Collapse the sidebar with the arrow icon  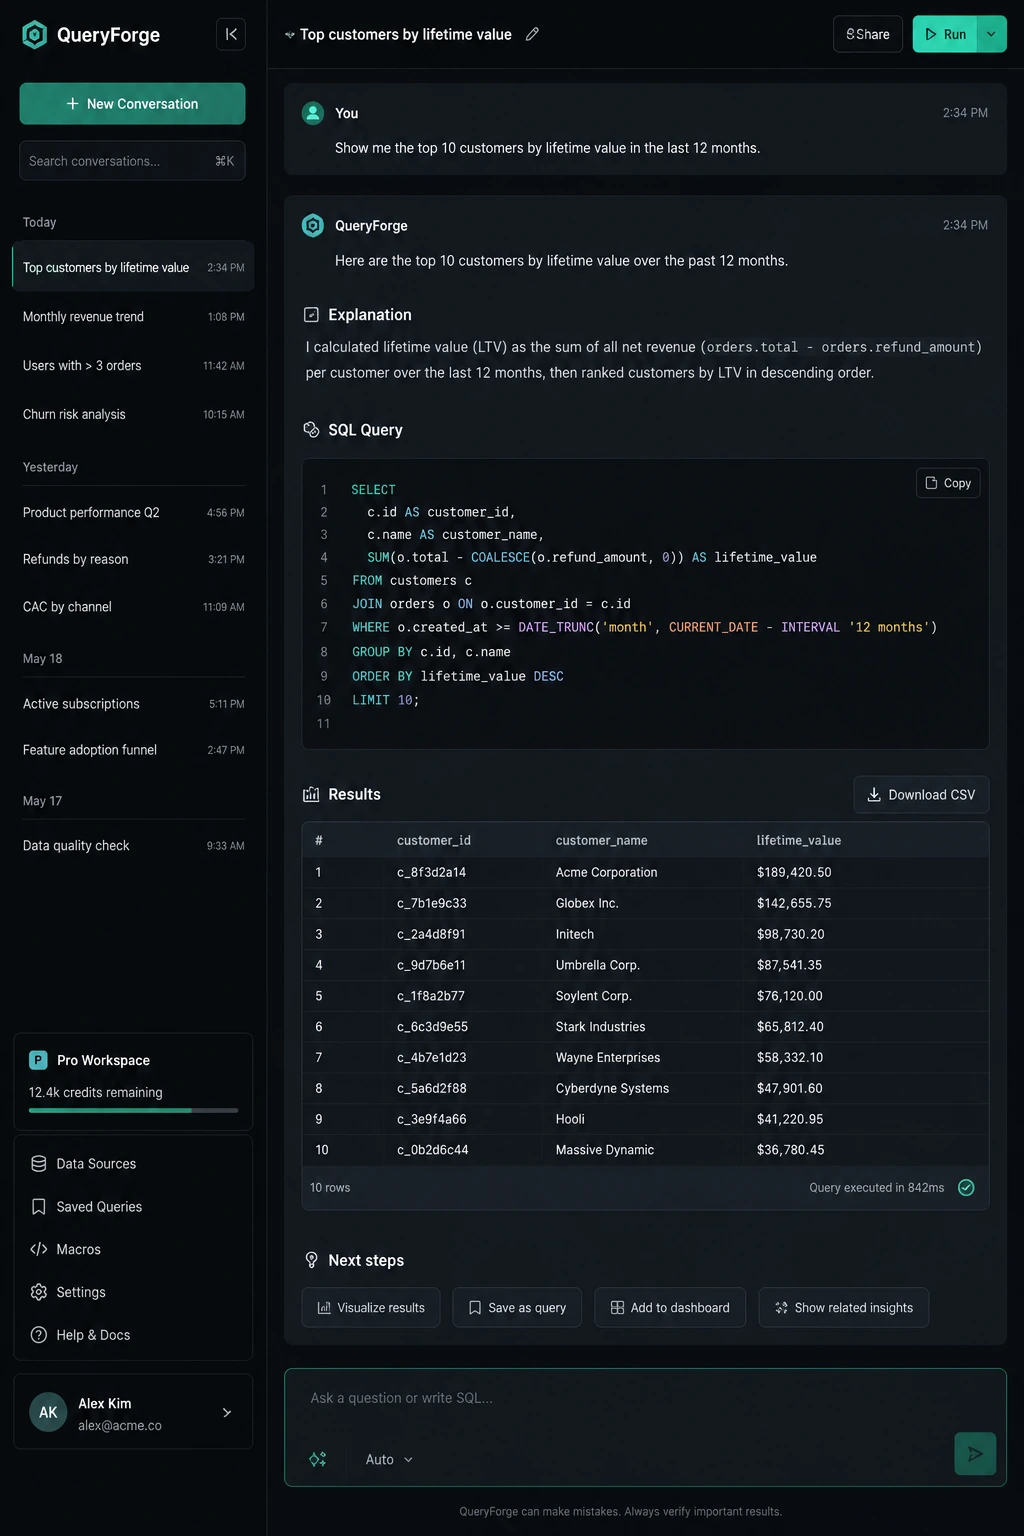click(231, 34)
